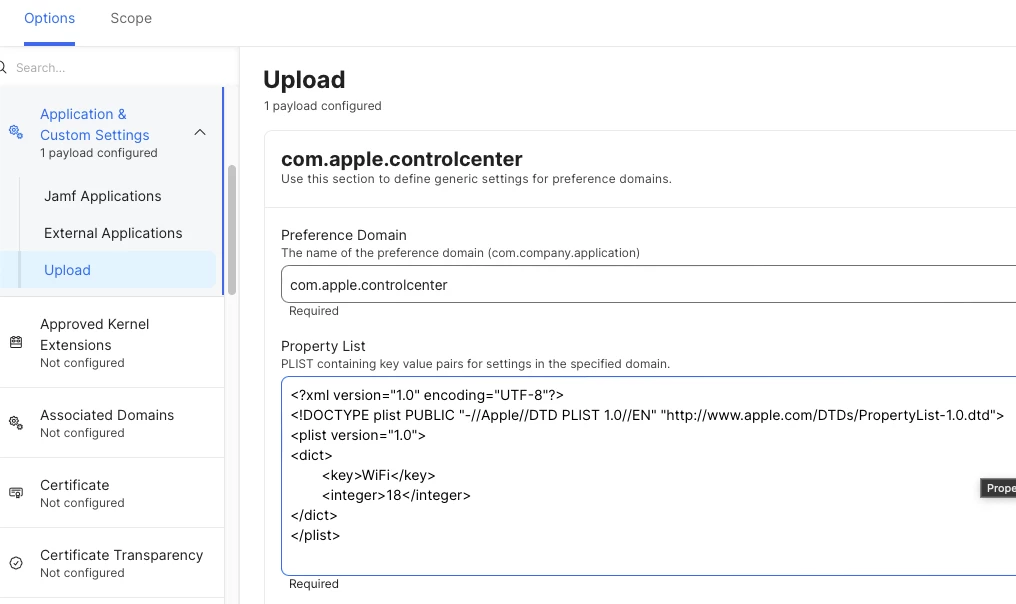The height and width of the screenshot is (604, 1016).
Task: Click the xml version declaration line
Action: point(427,395)
